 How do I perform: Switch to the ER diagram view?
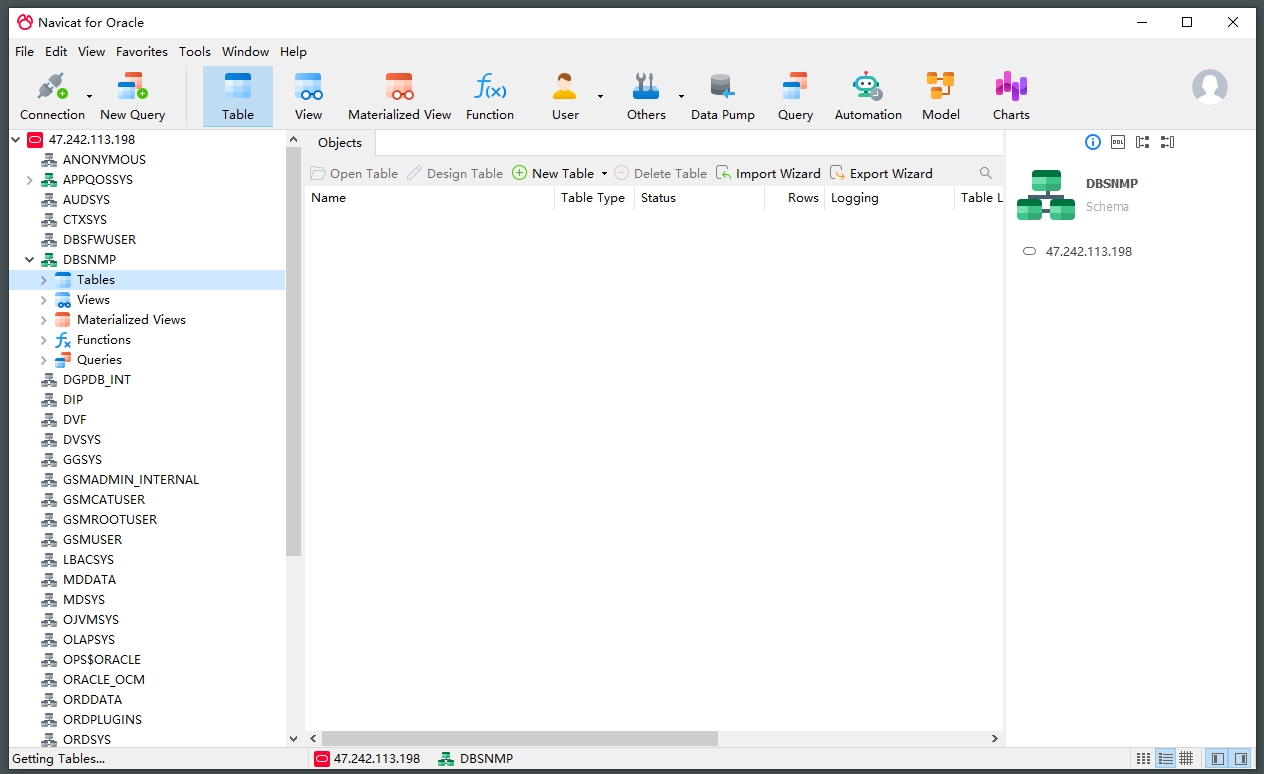(x=1186, y=759)
